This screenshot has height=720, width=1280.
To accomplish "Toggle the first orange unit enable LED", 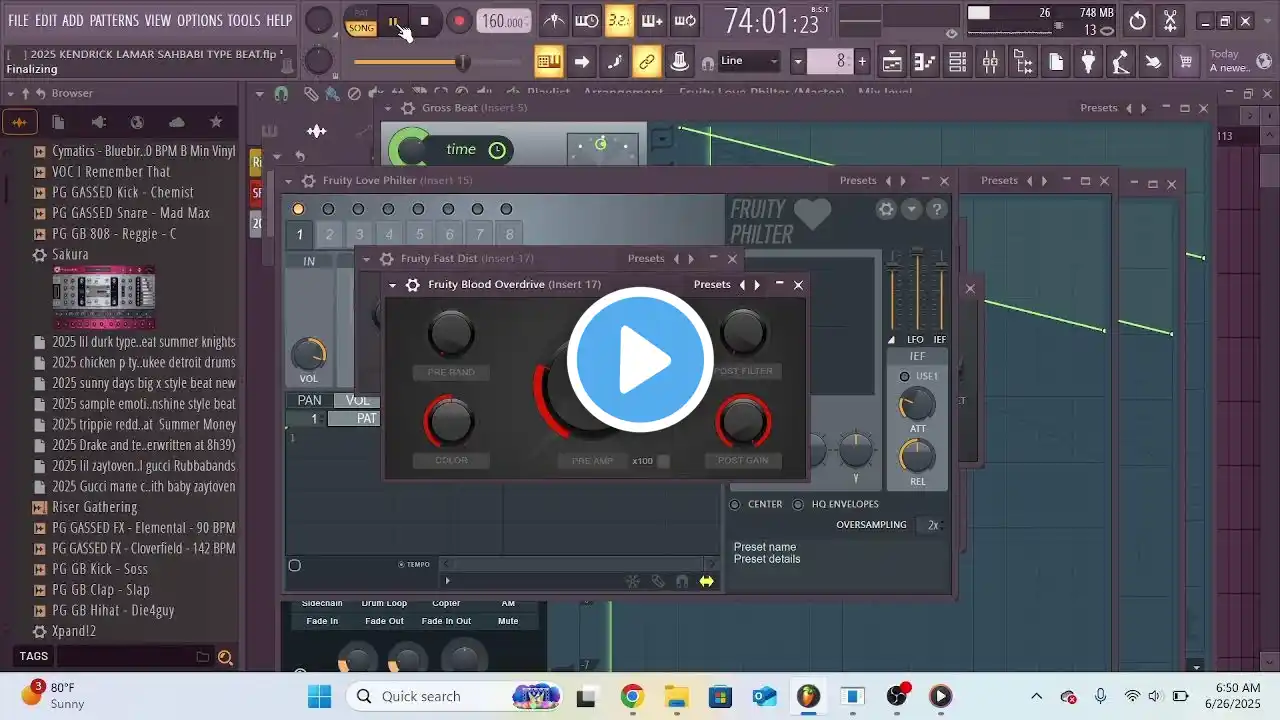I will [x=298, y=209].
